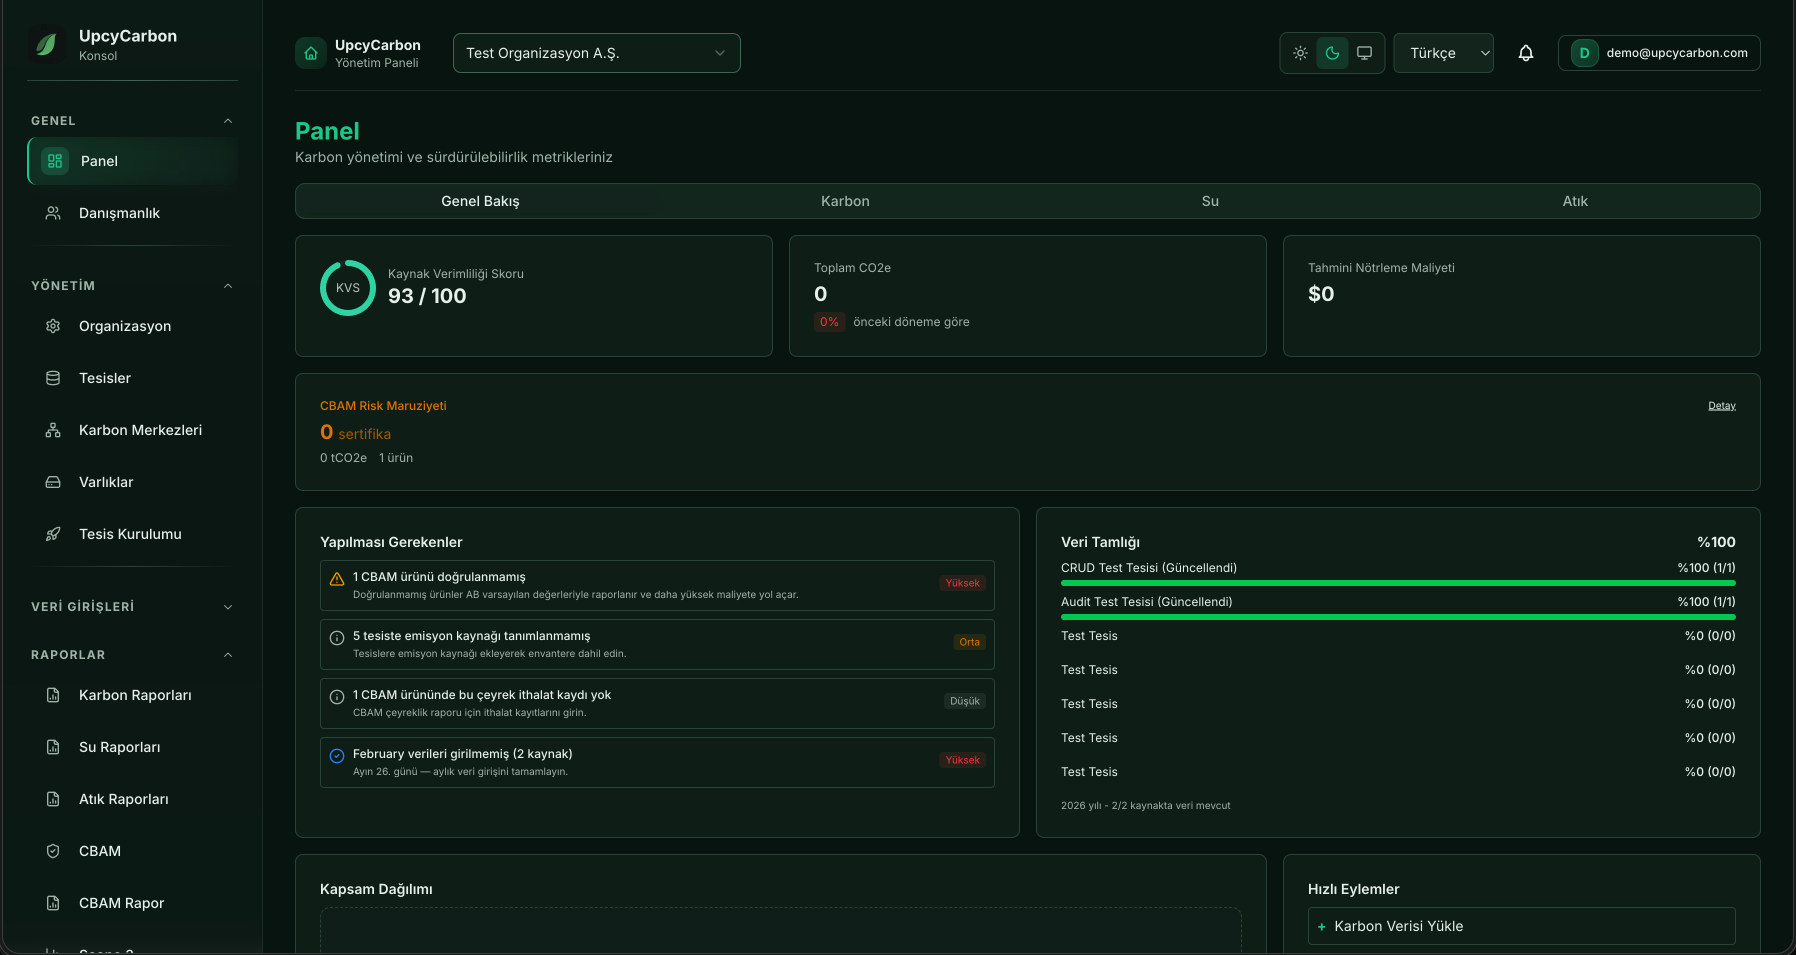Click Karbon Verisi Yükle quick action
The width and height of the screenshot is (1796, 955).
pos(1521,926)
